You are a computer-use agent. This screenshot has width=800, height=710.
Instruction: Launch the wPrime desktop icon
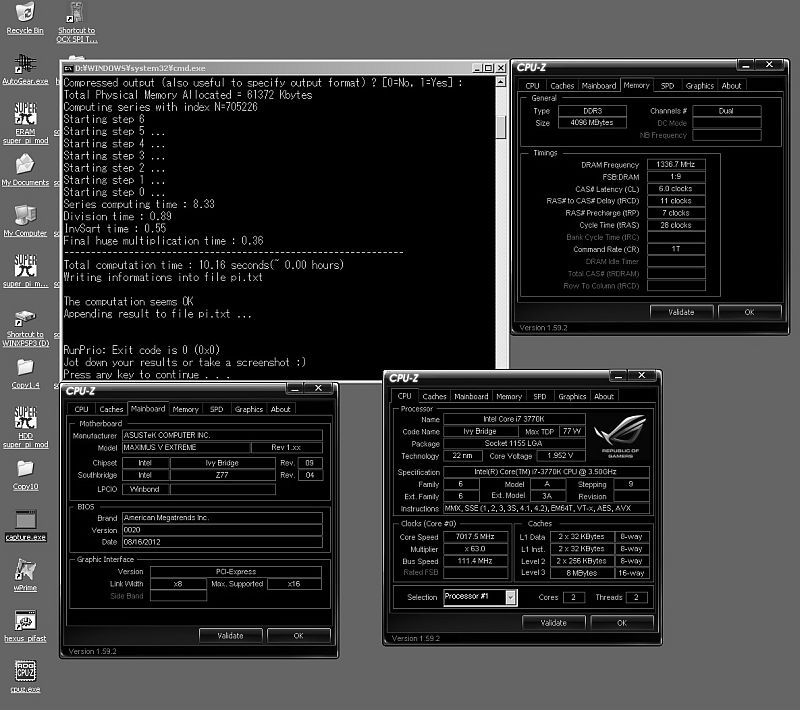[25, 575]
